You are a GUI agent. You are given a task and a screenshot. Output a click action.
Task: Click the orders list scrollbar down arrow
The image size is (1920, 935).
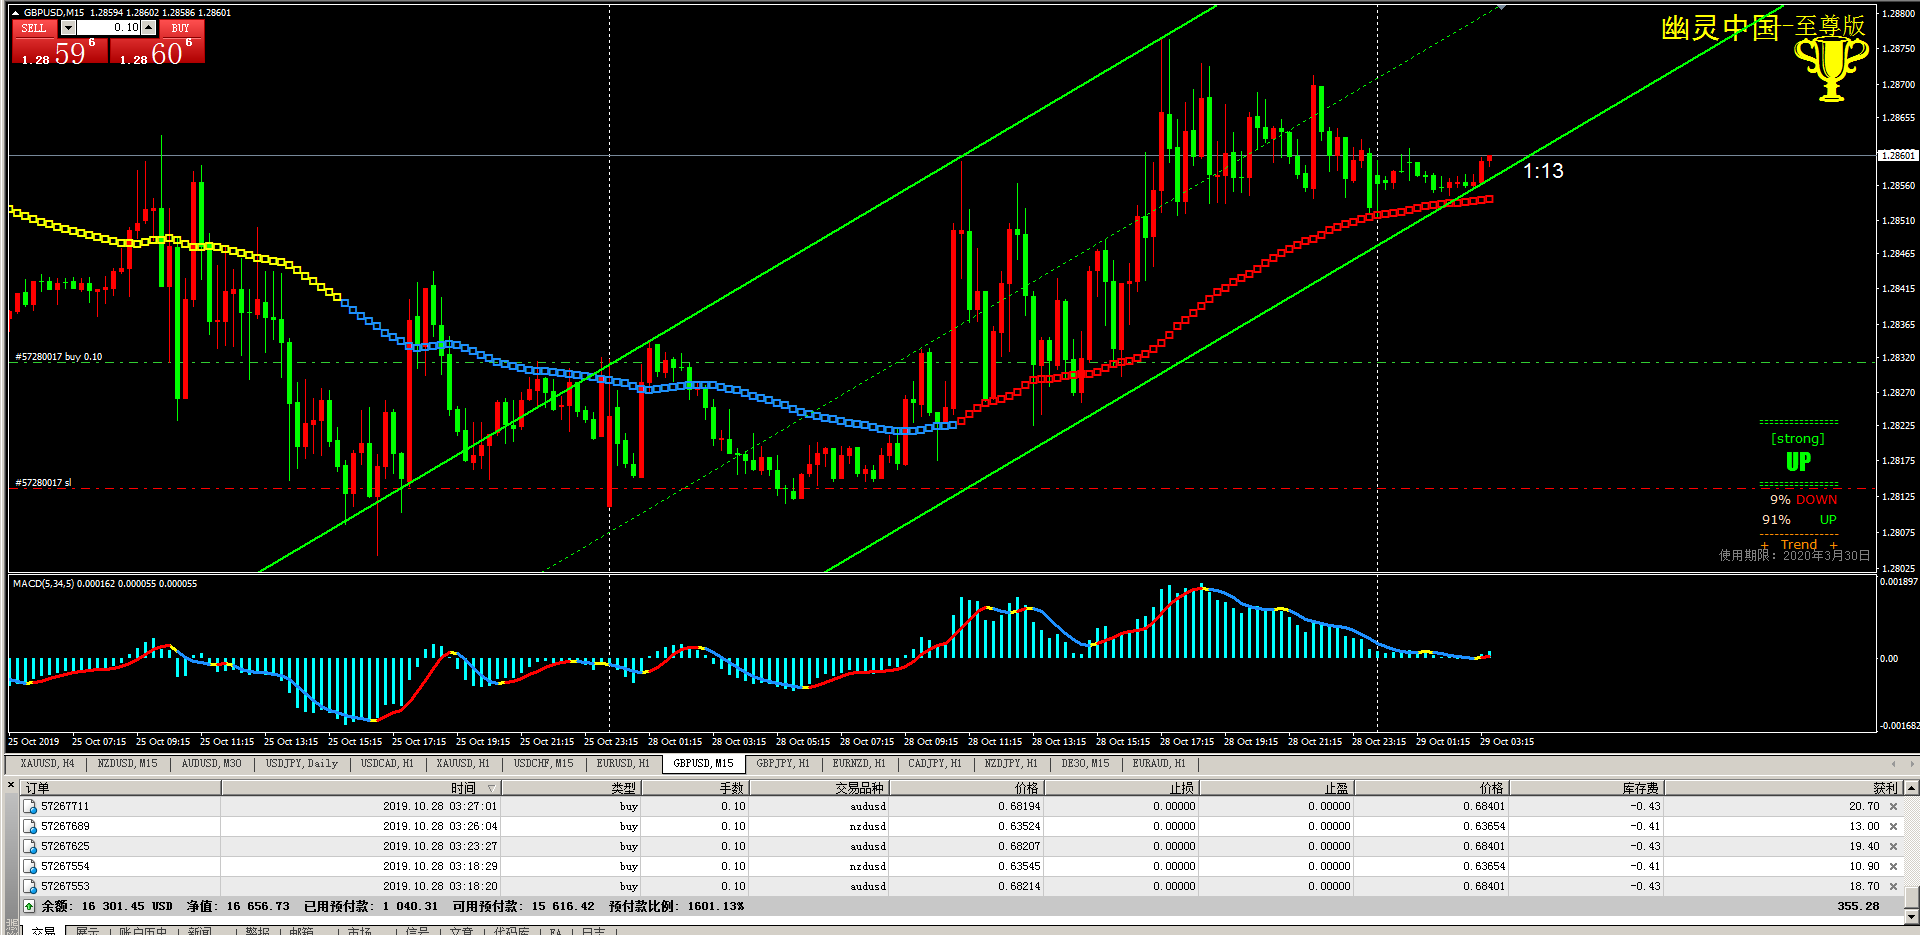(1911, 915)
